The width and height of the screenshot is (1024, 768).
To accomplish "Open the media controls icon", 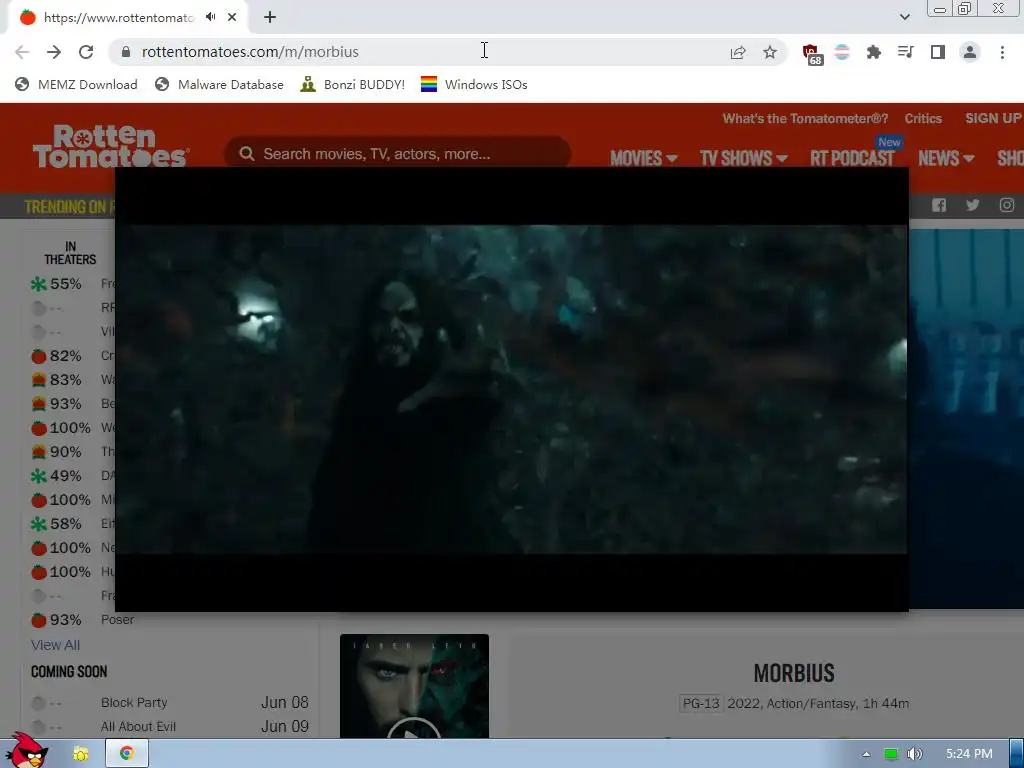I will pyautogui.click(x=906, y=52).
